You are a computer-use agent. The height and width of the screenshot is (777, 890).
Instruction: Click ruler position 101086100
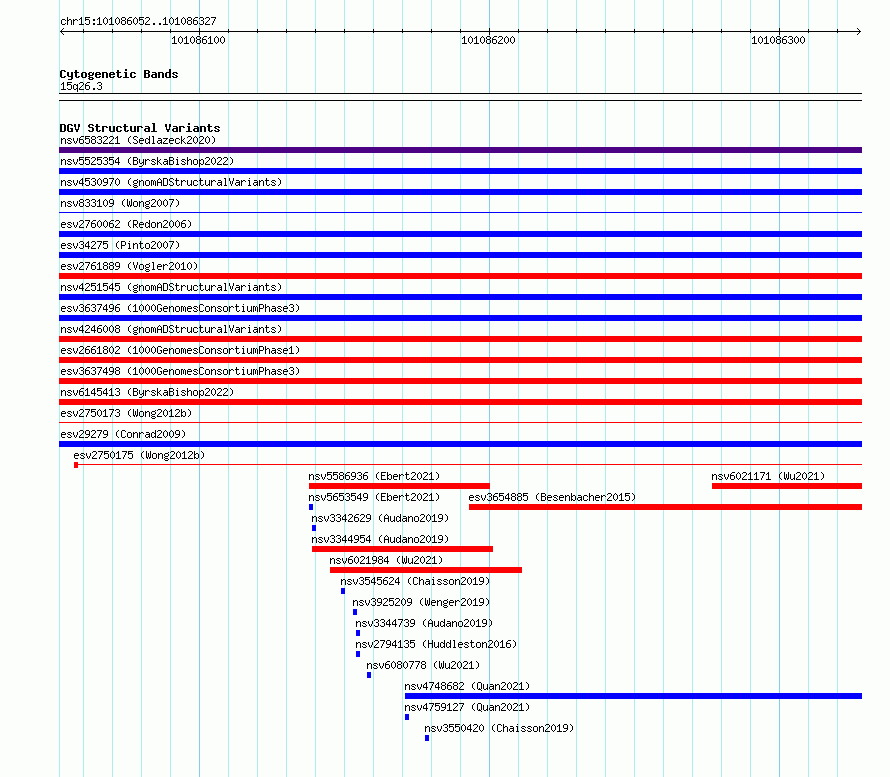click(198, 40)
